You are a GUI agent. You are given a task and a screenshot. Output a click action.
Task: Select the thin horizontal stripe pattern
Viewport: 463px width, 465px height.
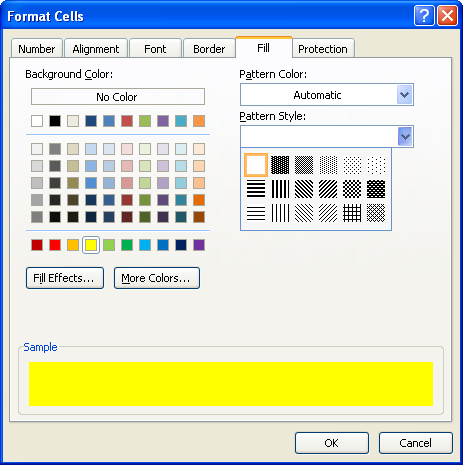coord(256,213)
